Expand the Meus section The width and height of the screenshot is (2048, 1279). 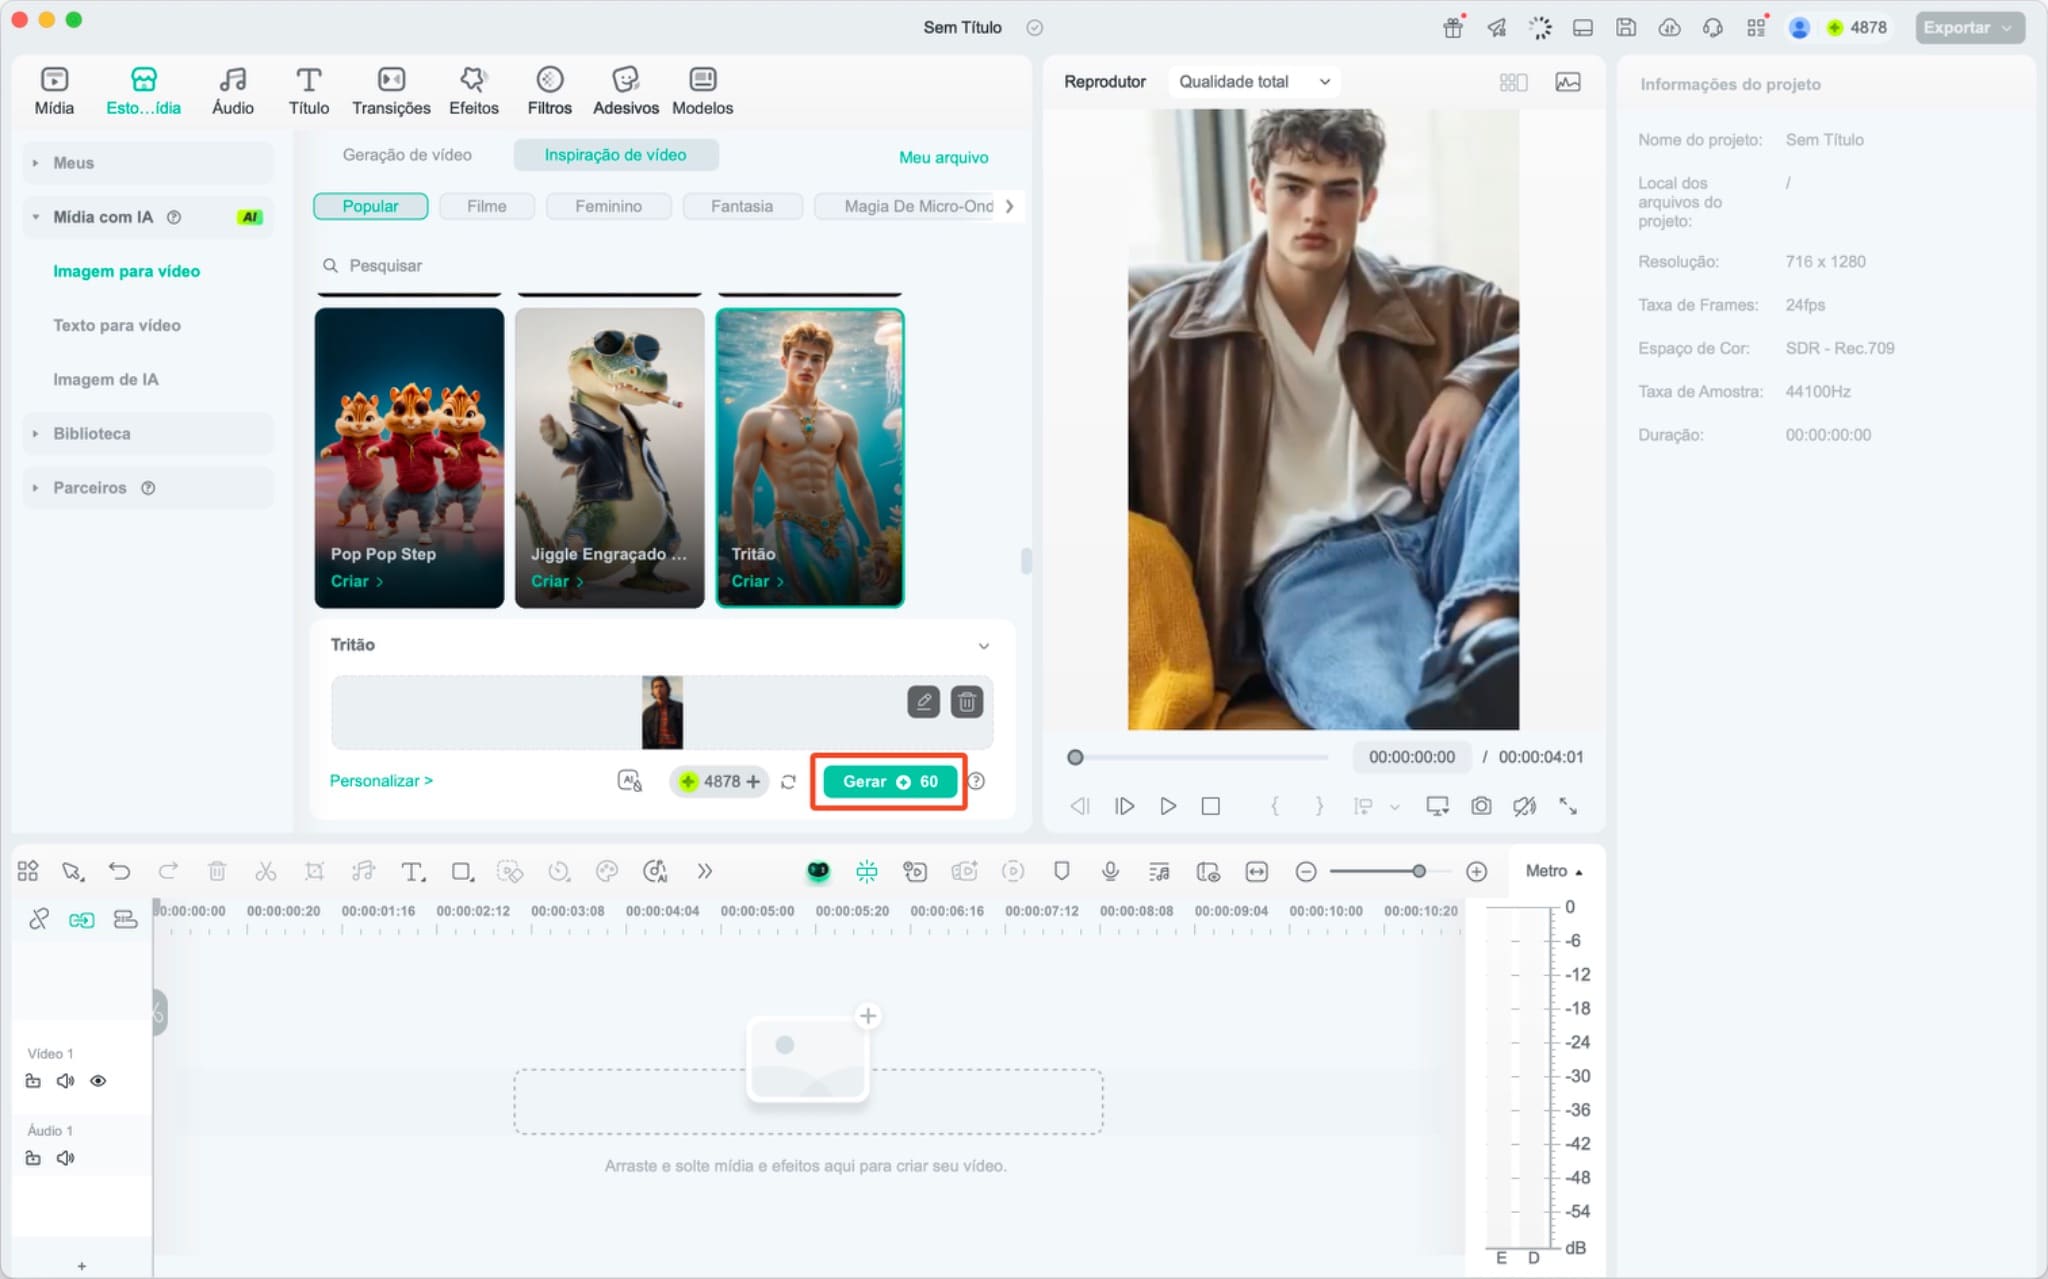point(147,163)
